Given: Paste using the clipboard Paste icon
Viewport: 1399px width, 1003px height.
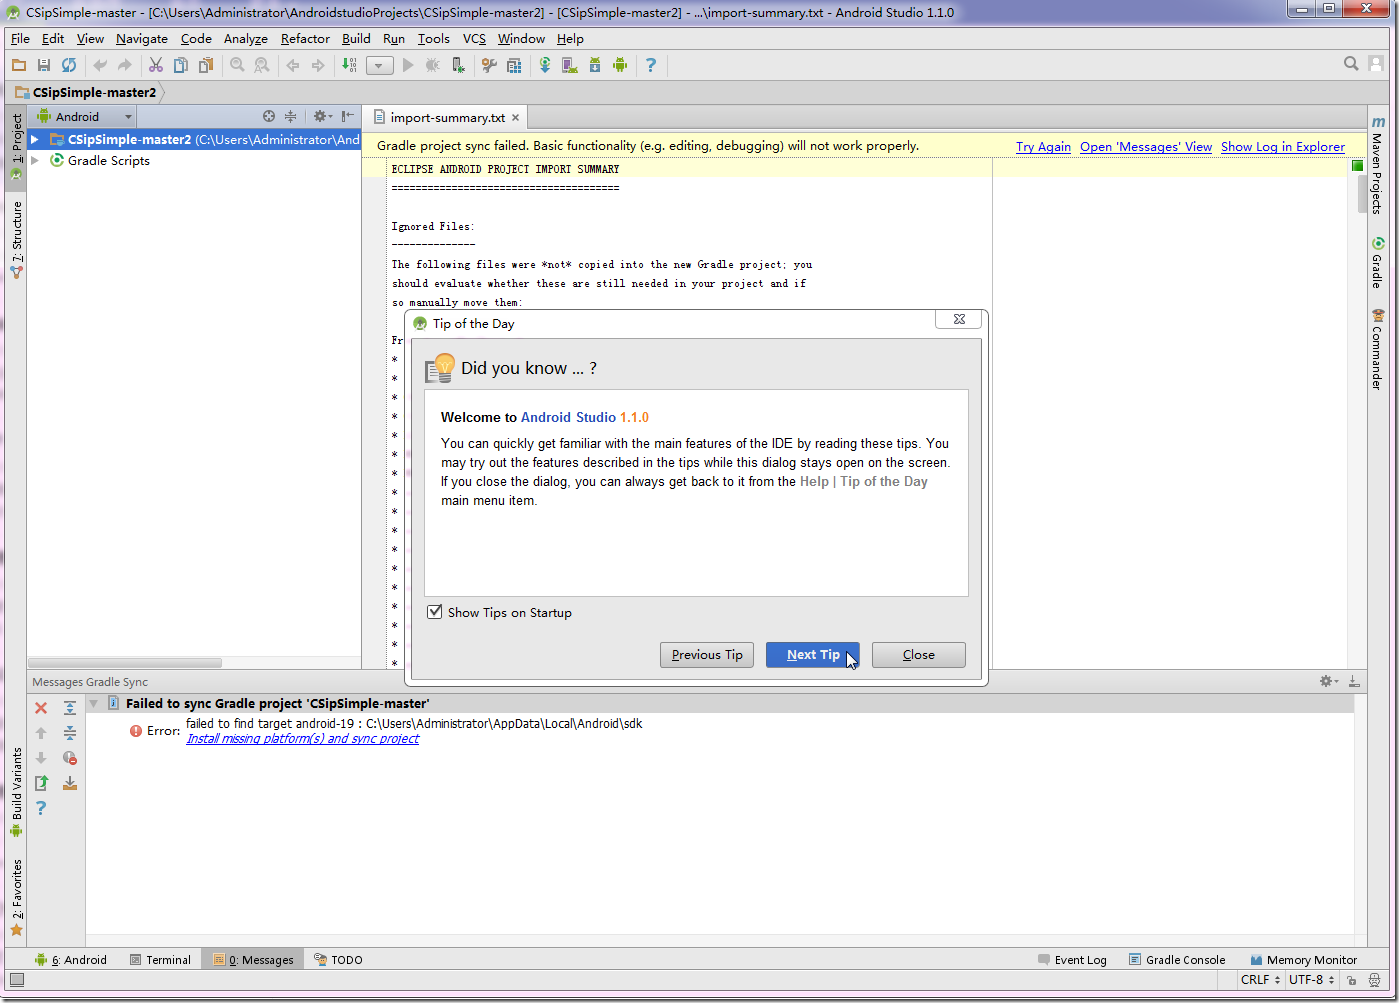Looking at the screenshot, I should pos(206,65).
